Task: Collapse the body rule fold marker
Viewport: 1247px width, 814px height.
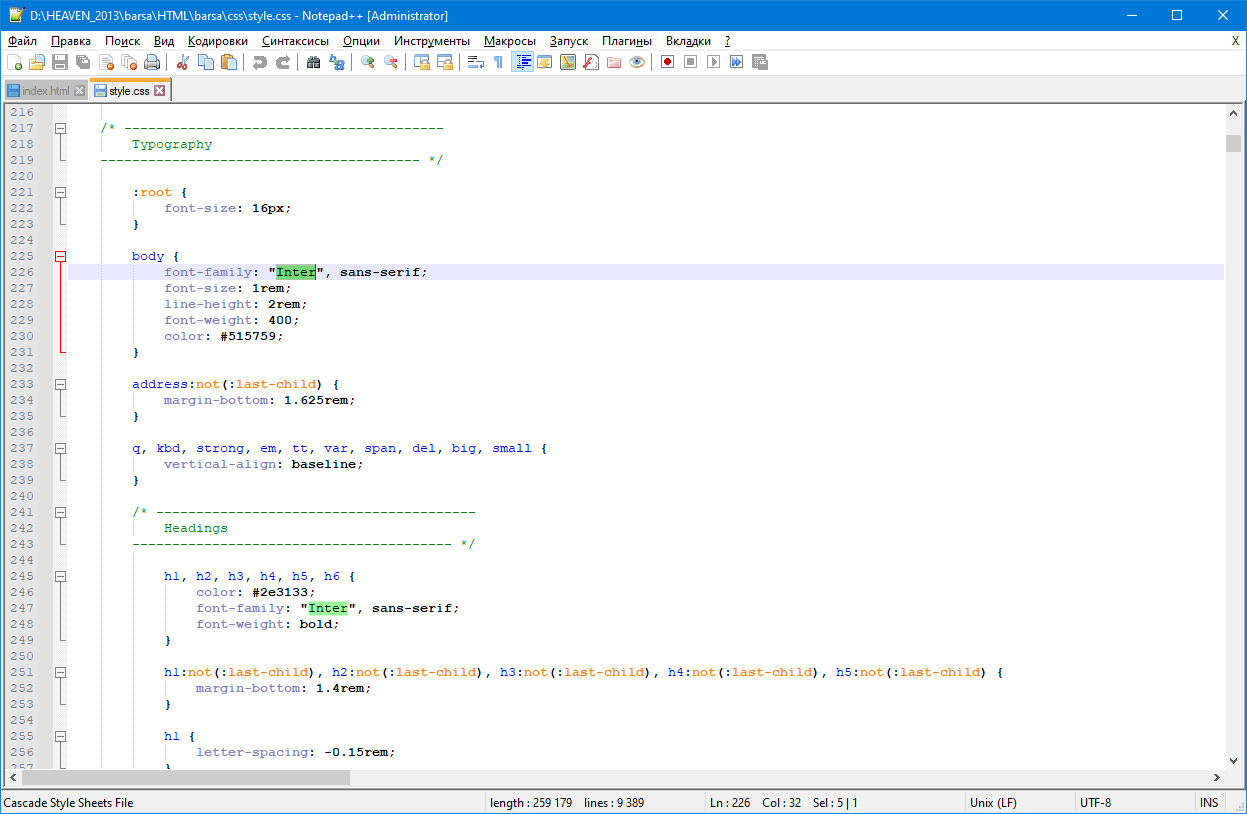Action: pos(61,256)
